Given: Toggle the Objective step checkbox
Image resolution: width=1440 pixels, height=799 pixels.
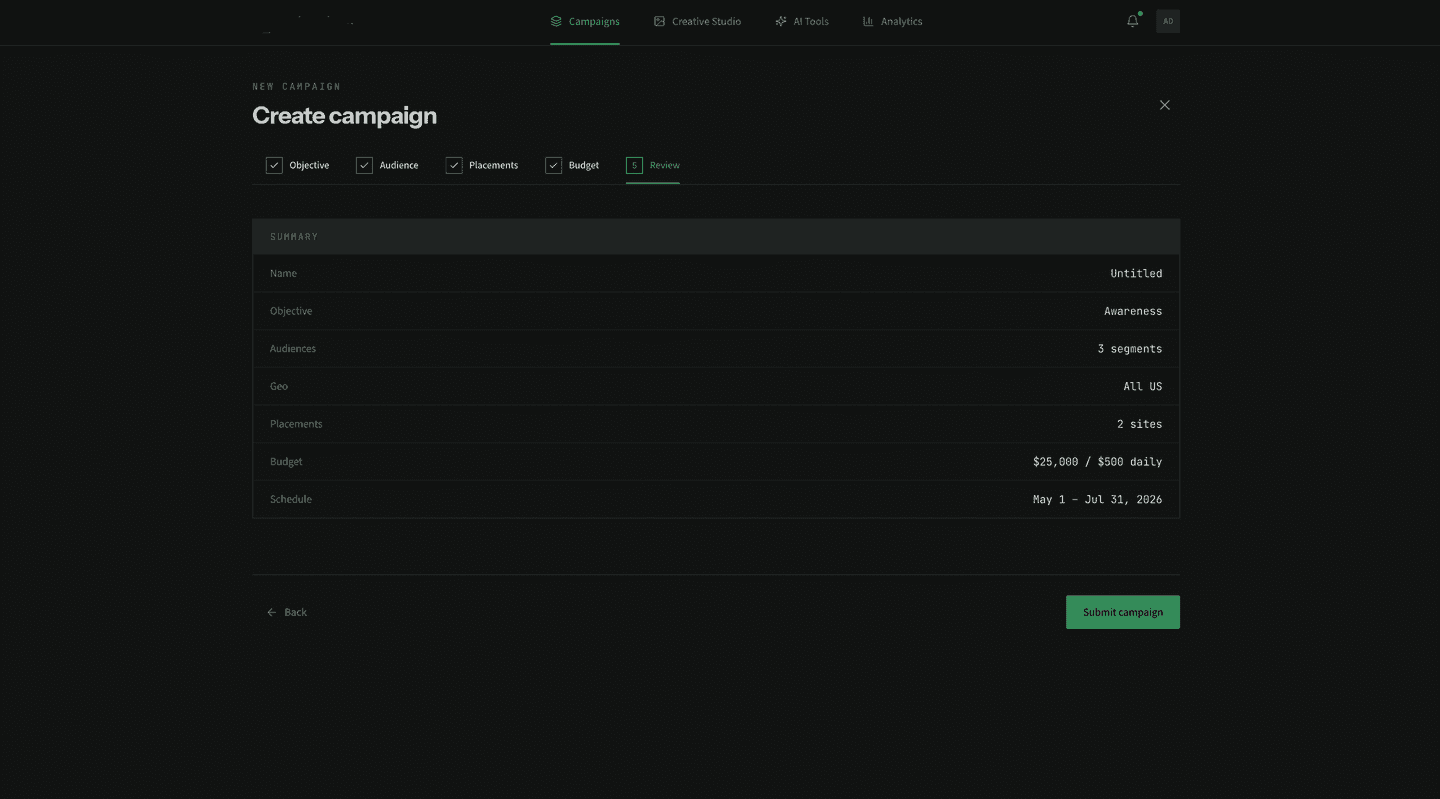Looking at the screenshot, I should [274, 164].
